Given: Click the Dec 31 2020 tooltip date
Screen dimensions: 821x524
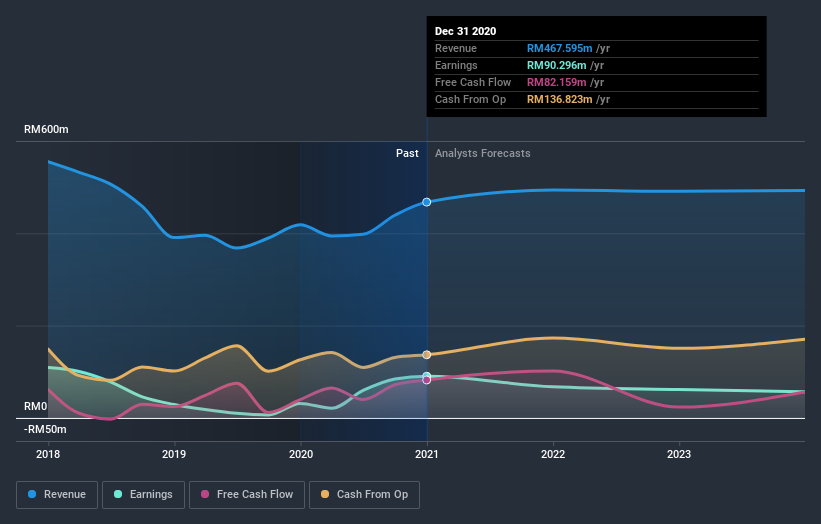Looking at the screenshot, I should [x=465, y=31].
